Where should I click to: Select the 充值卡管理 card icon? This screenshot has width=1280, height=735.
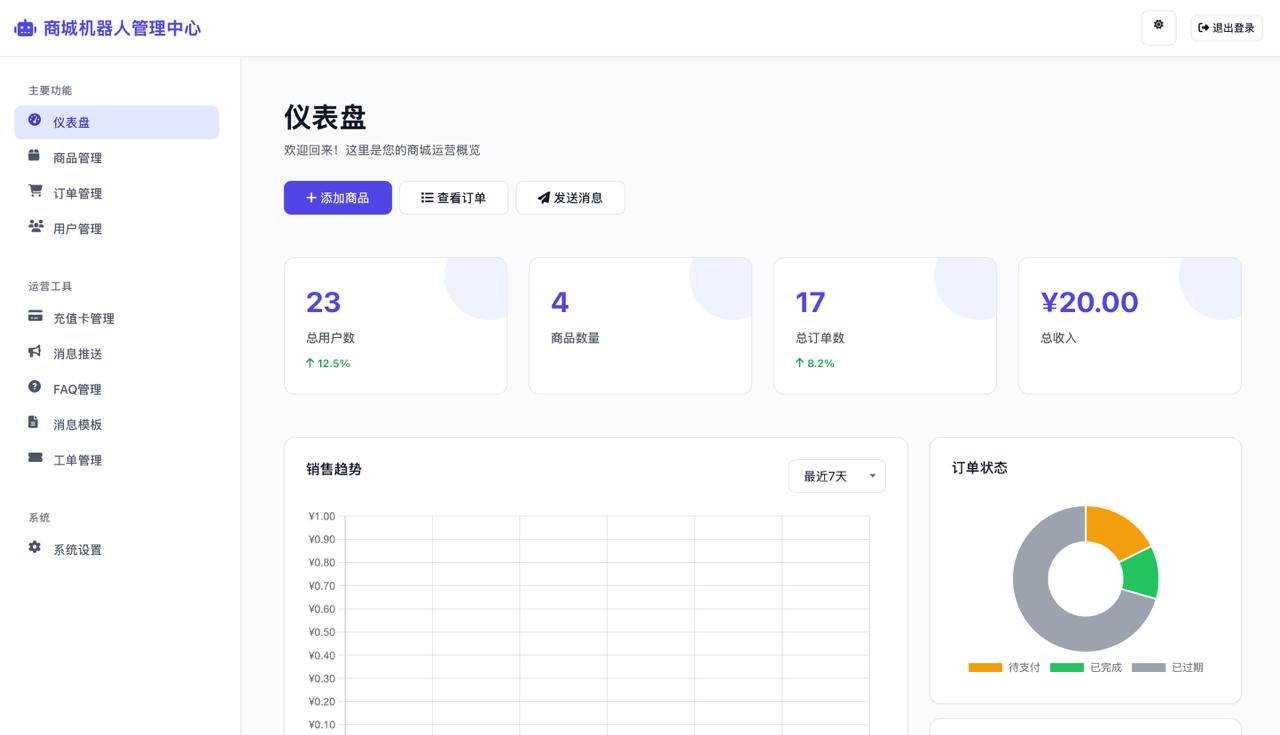[34, 318]
